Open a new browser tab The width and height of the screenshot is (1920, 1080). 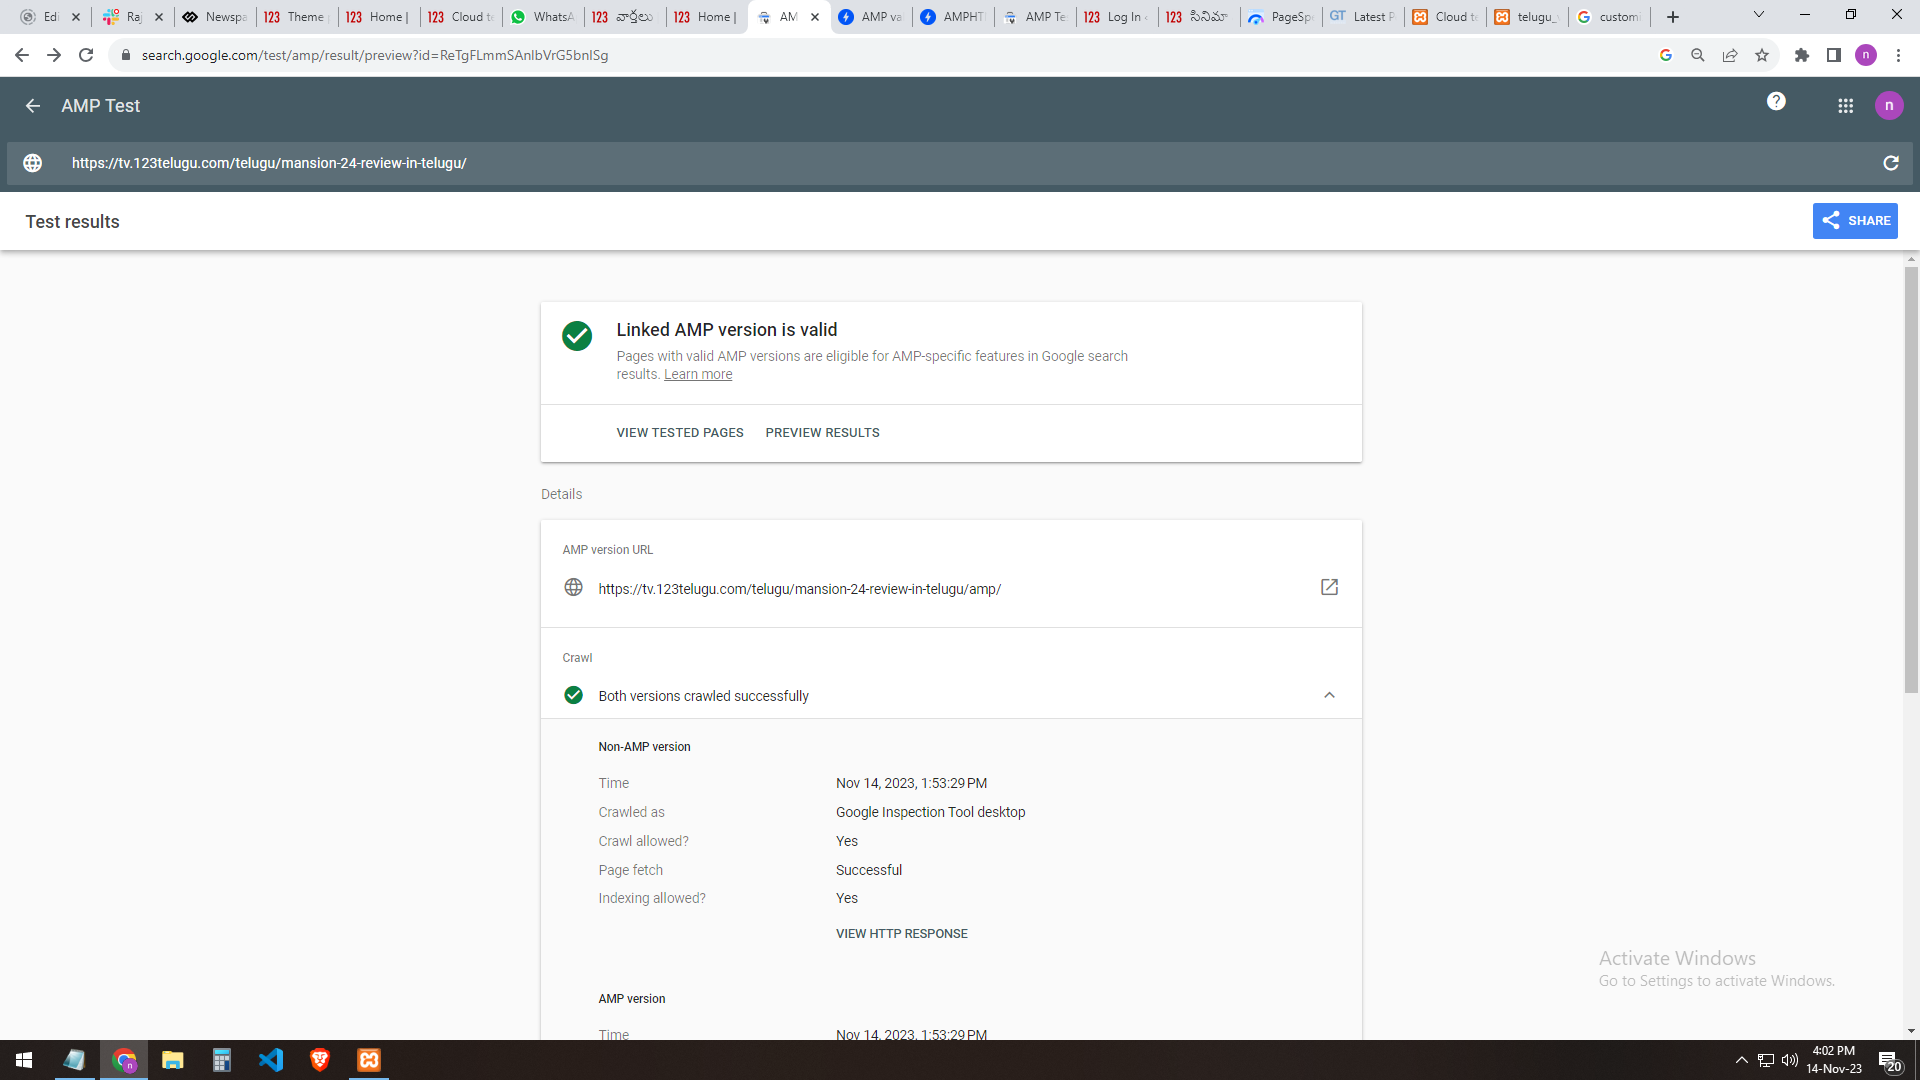tap(1673, 17)
